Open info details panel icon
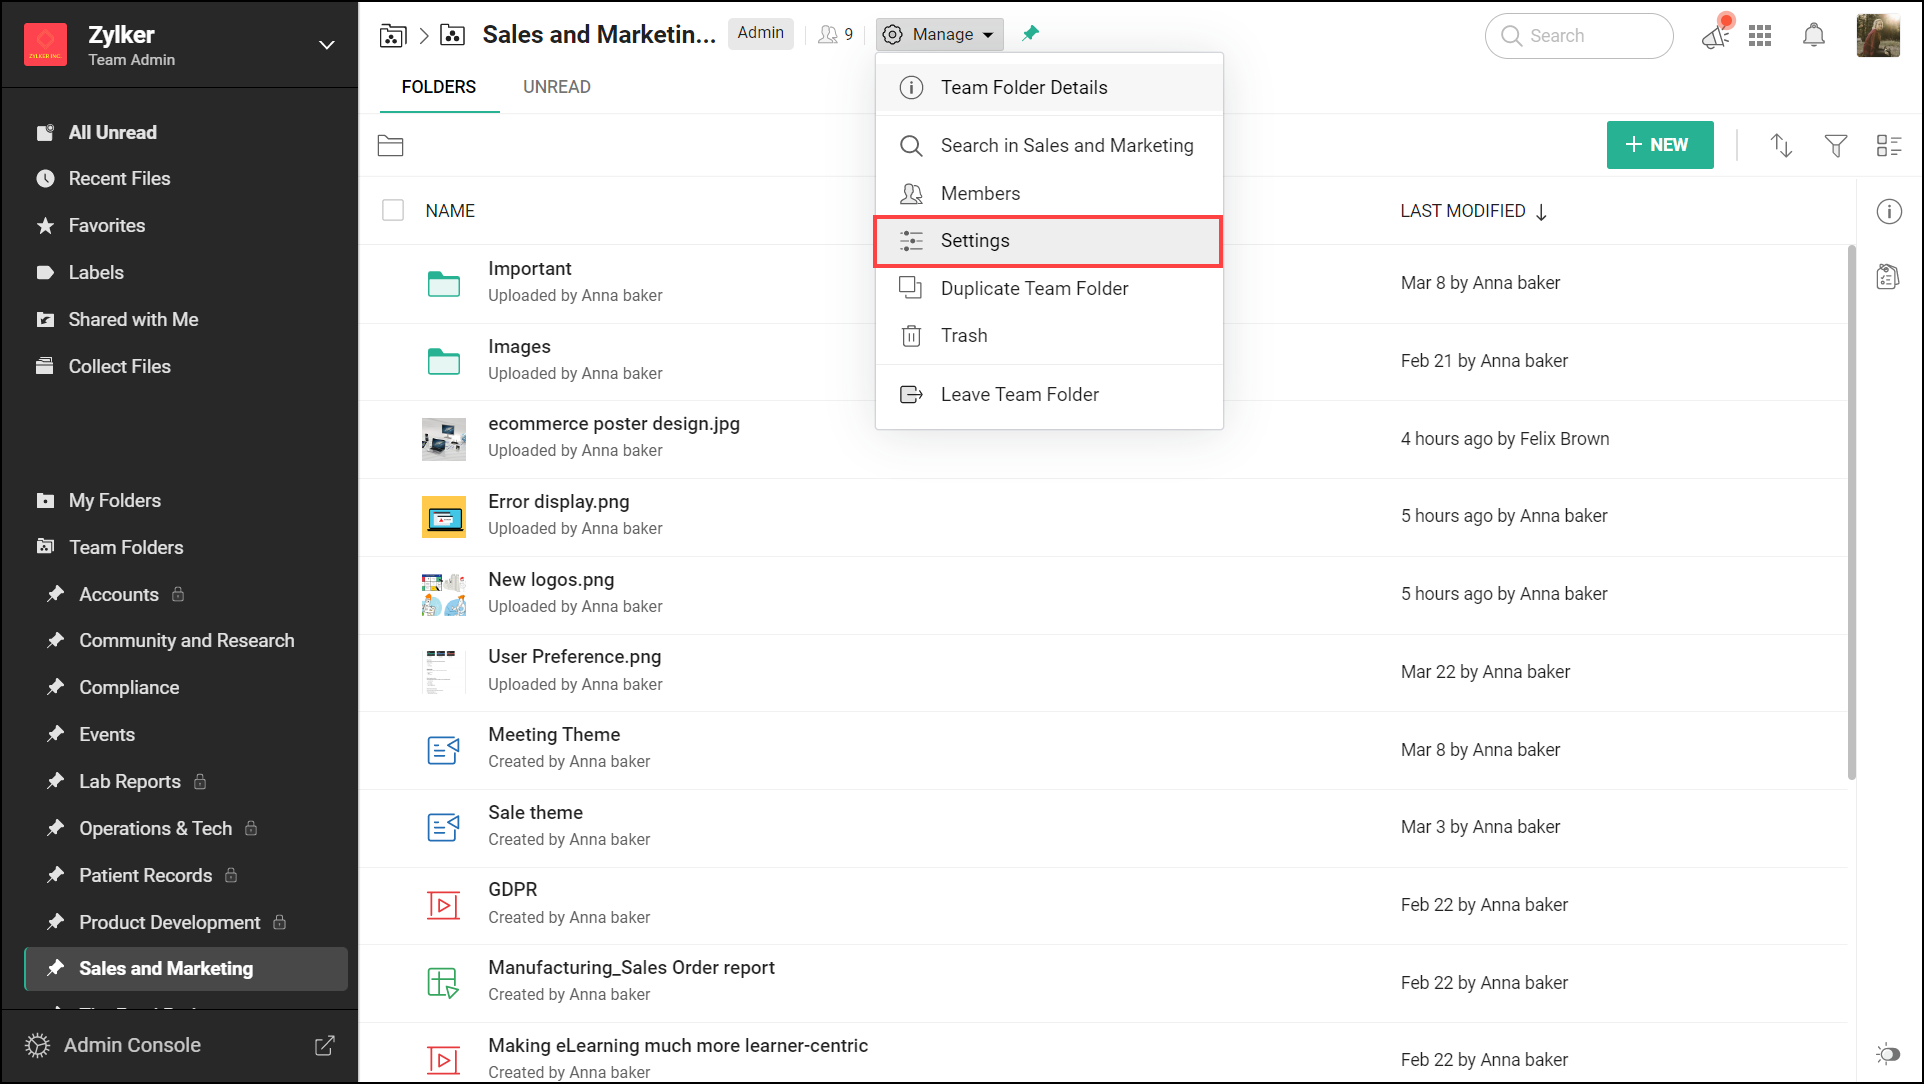This screenshot has height=1084, width=1924. pos(1888,212)
